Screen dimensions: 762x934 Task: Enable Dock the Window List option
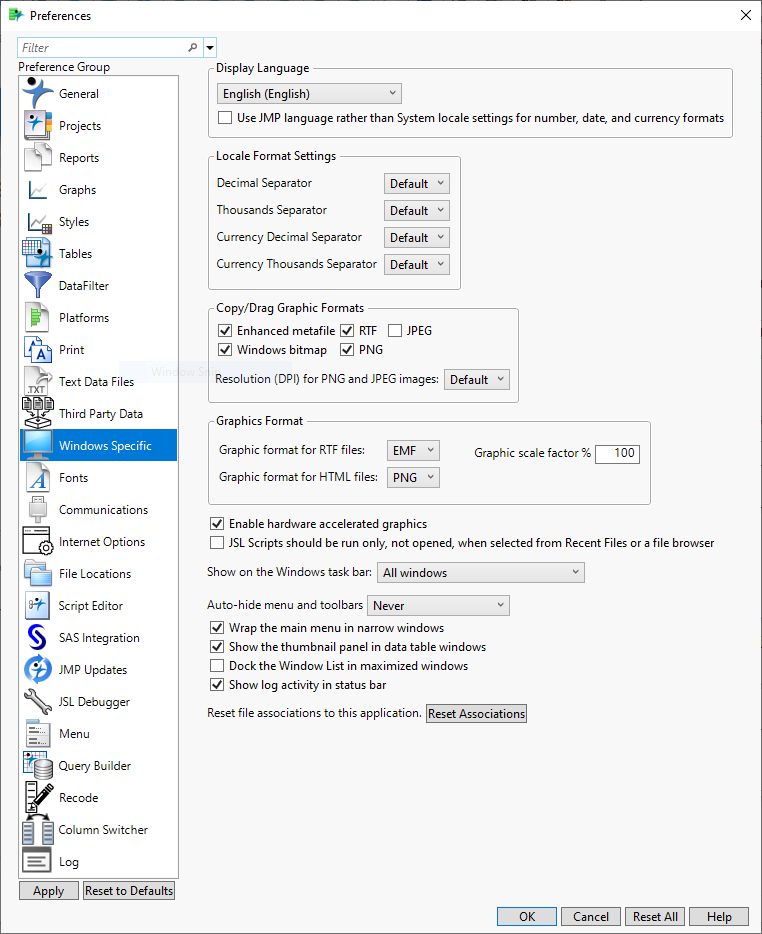pos(217,666)
